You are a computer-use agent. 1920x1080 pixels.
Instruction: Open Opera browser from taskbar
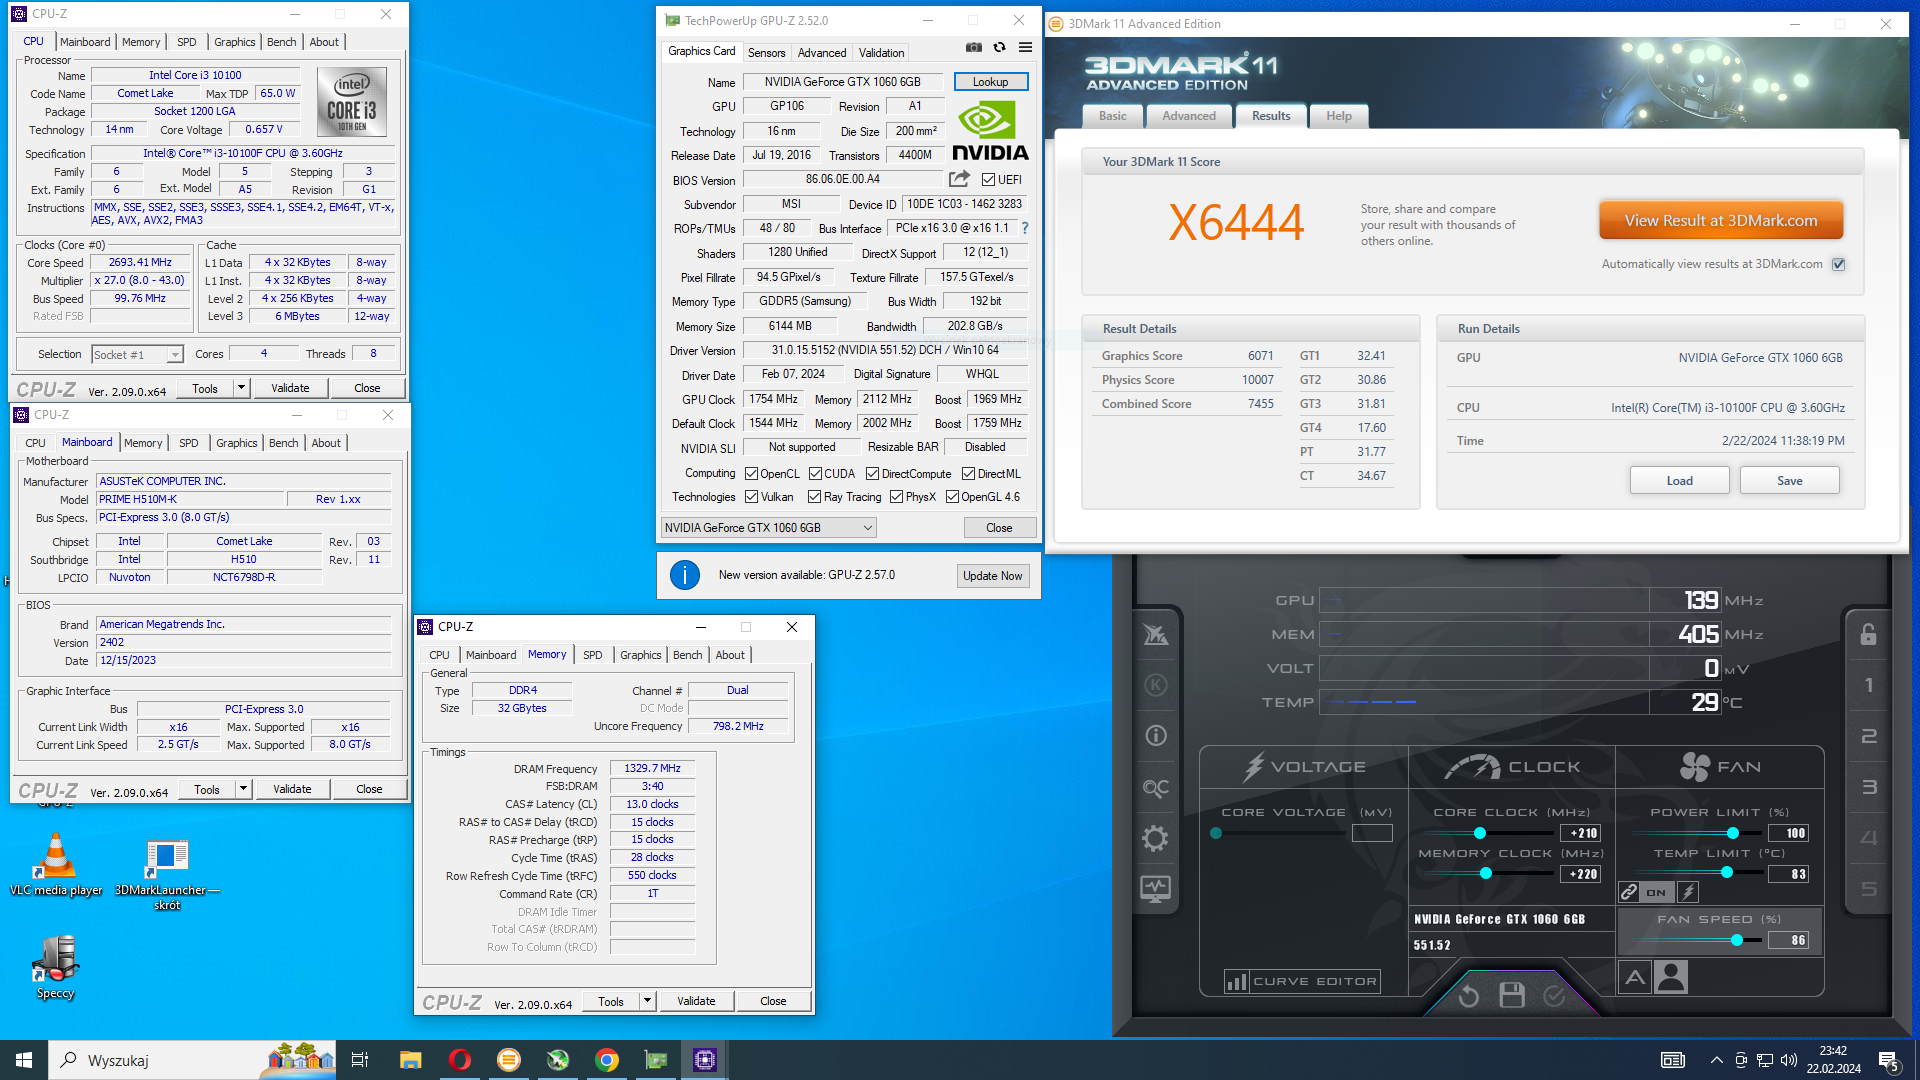tap(460, 1060)
